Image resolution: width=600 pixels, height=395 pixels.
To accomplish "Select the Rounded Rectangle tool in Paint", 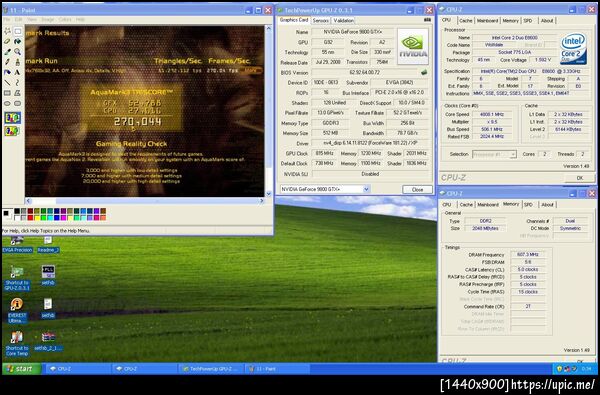I will (x=18, y=103).
